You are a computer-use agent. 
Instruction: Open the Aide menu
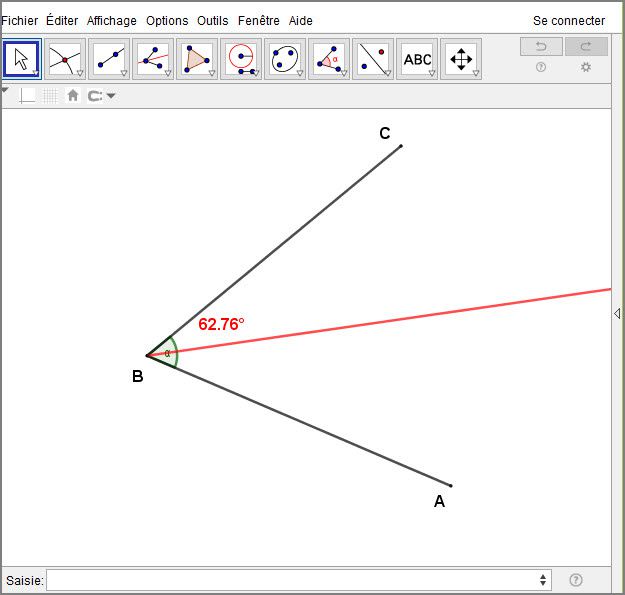click(301, 20)
